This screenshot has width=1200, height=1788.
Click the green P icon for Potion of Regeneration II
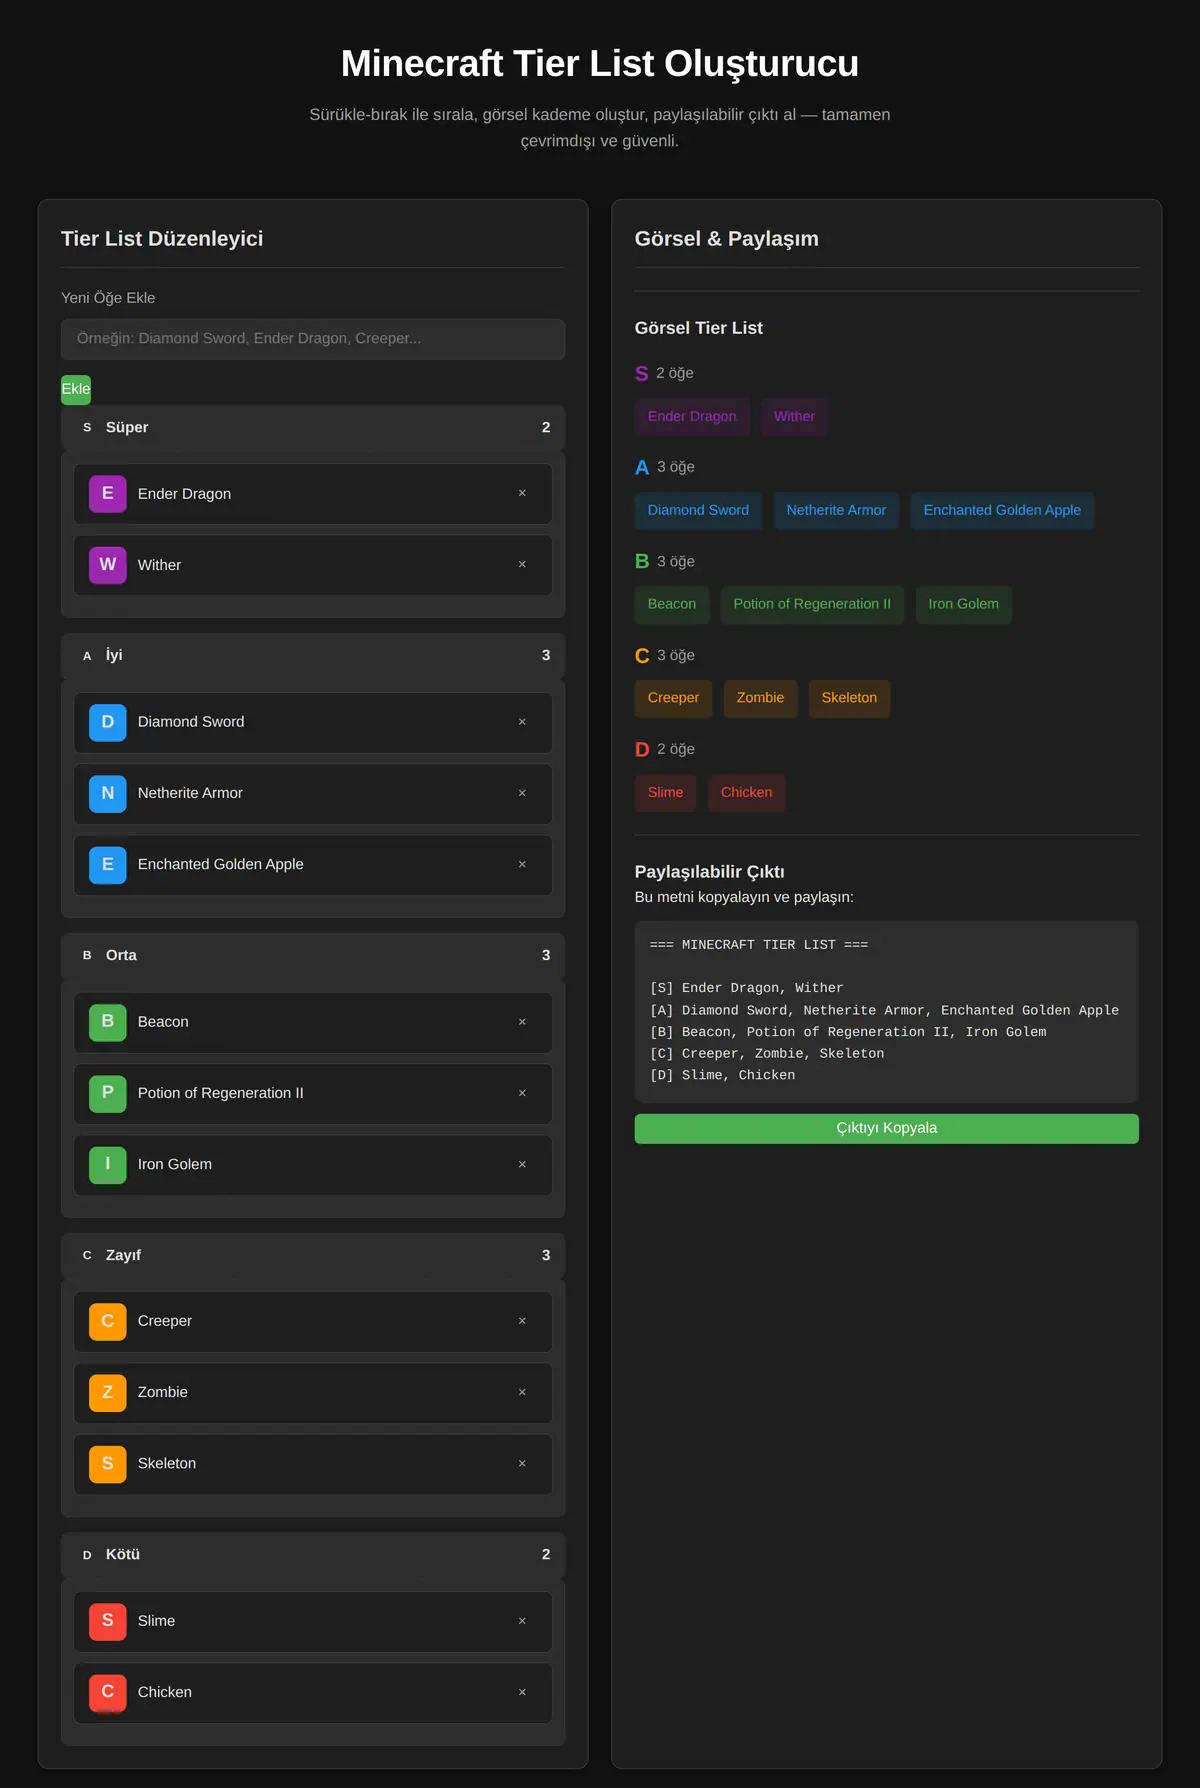(x=108, y=1093)
